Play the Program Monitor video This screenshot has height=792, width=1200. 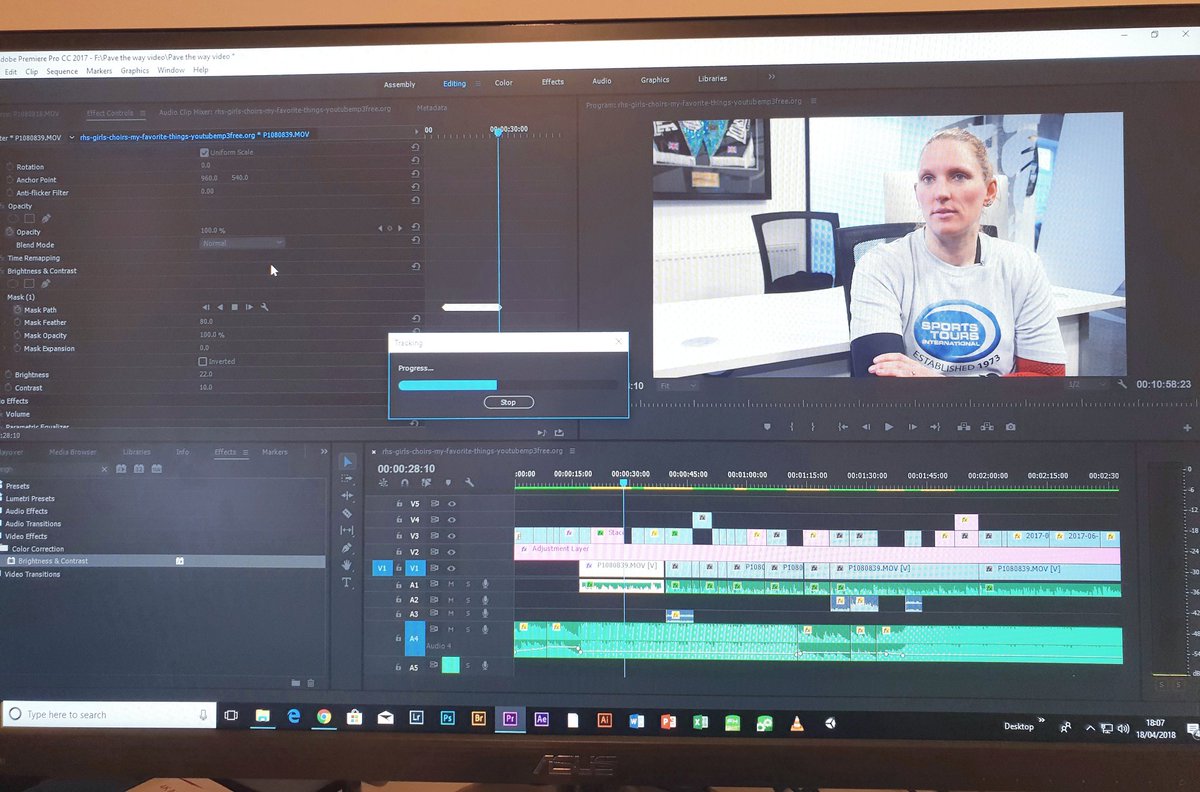(x=888, y=427)
